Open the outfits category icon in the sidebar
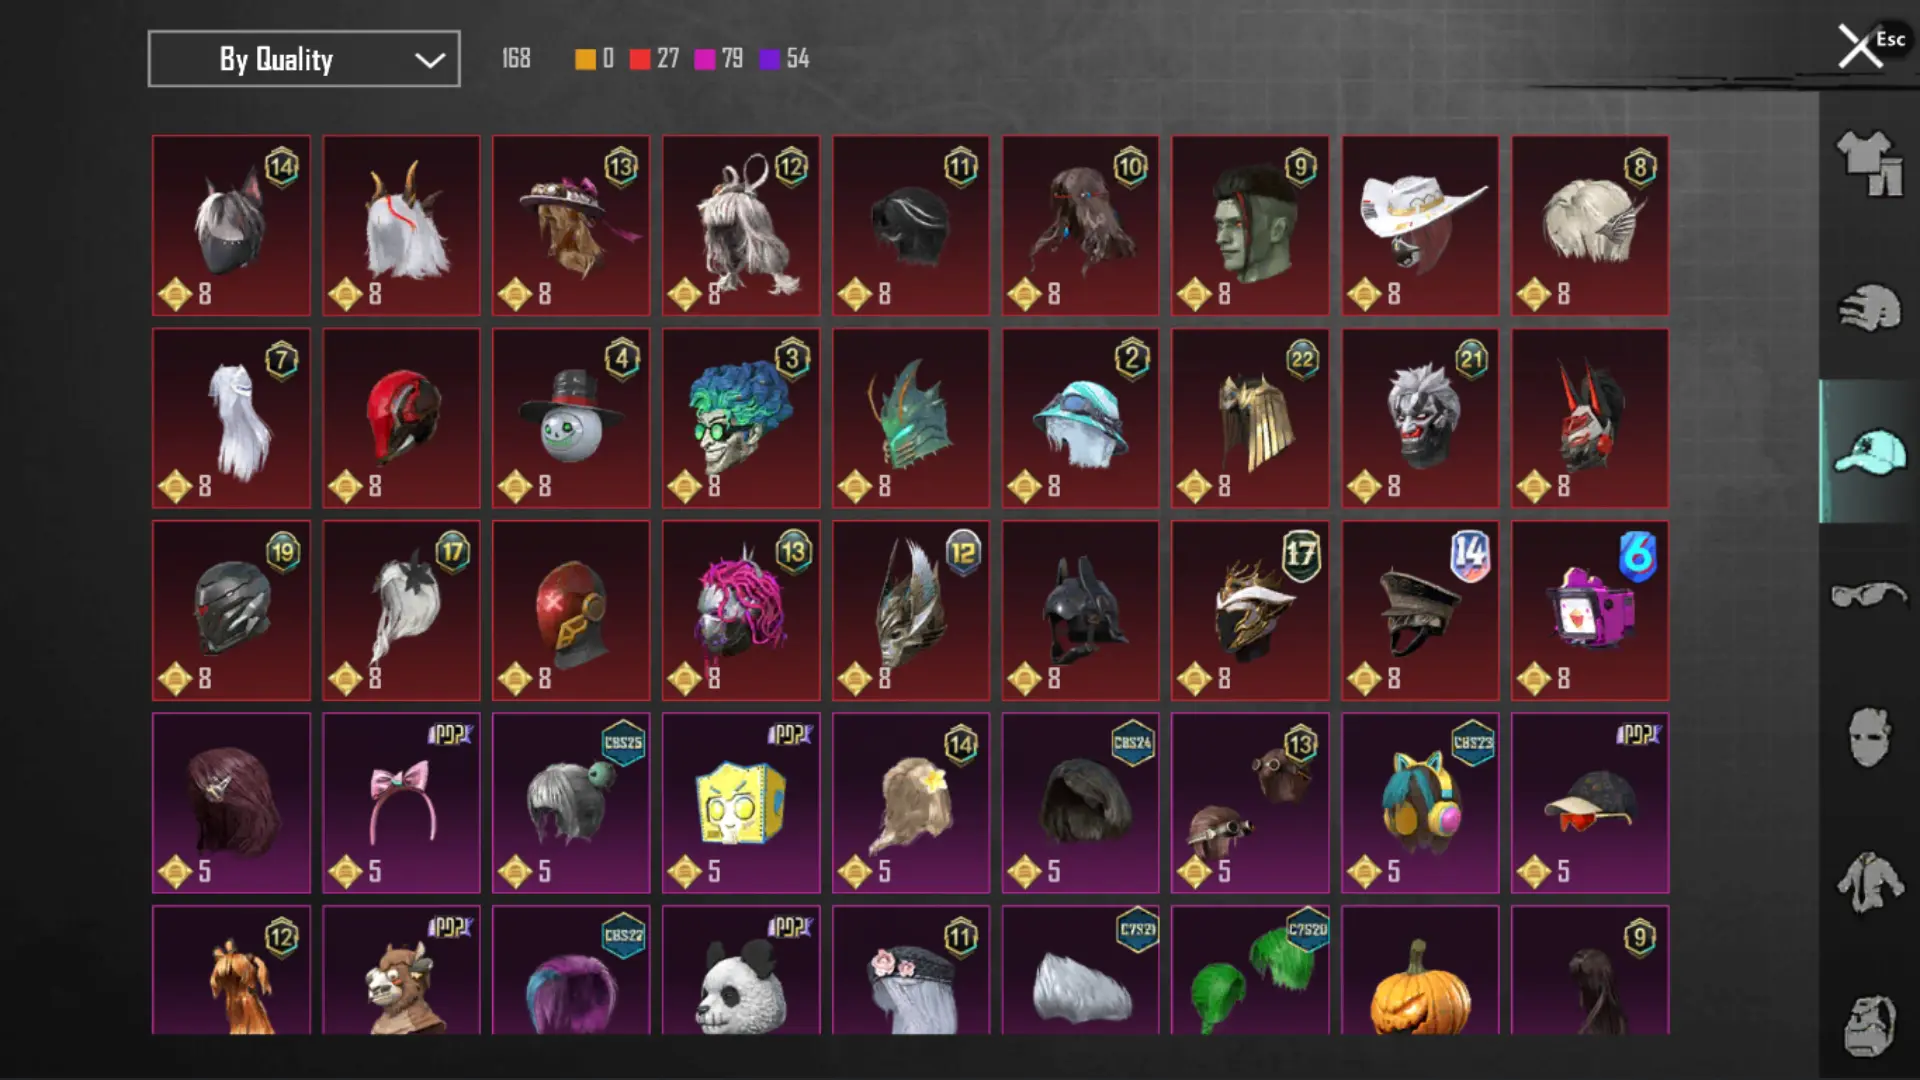 (x=1868, y=164)
